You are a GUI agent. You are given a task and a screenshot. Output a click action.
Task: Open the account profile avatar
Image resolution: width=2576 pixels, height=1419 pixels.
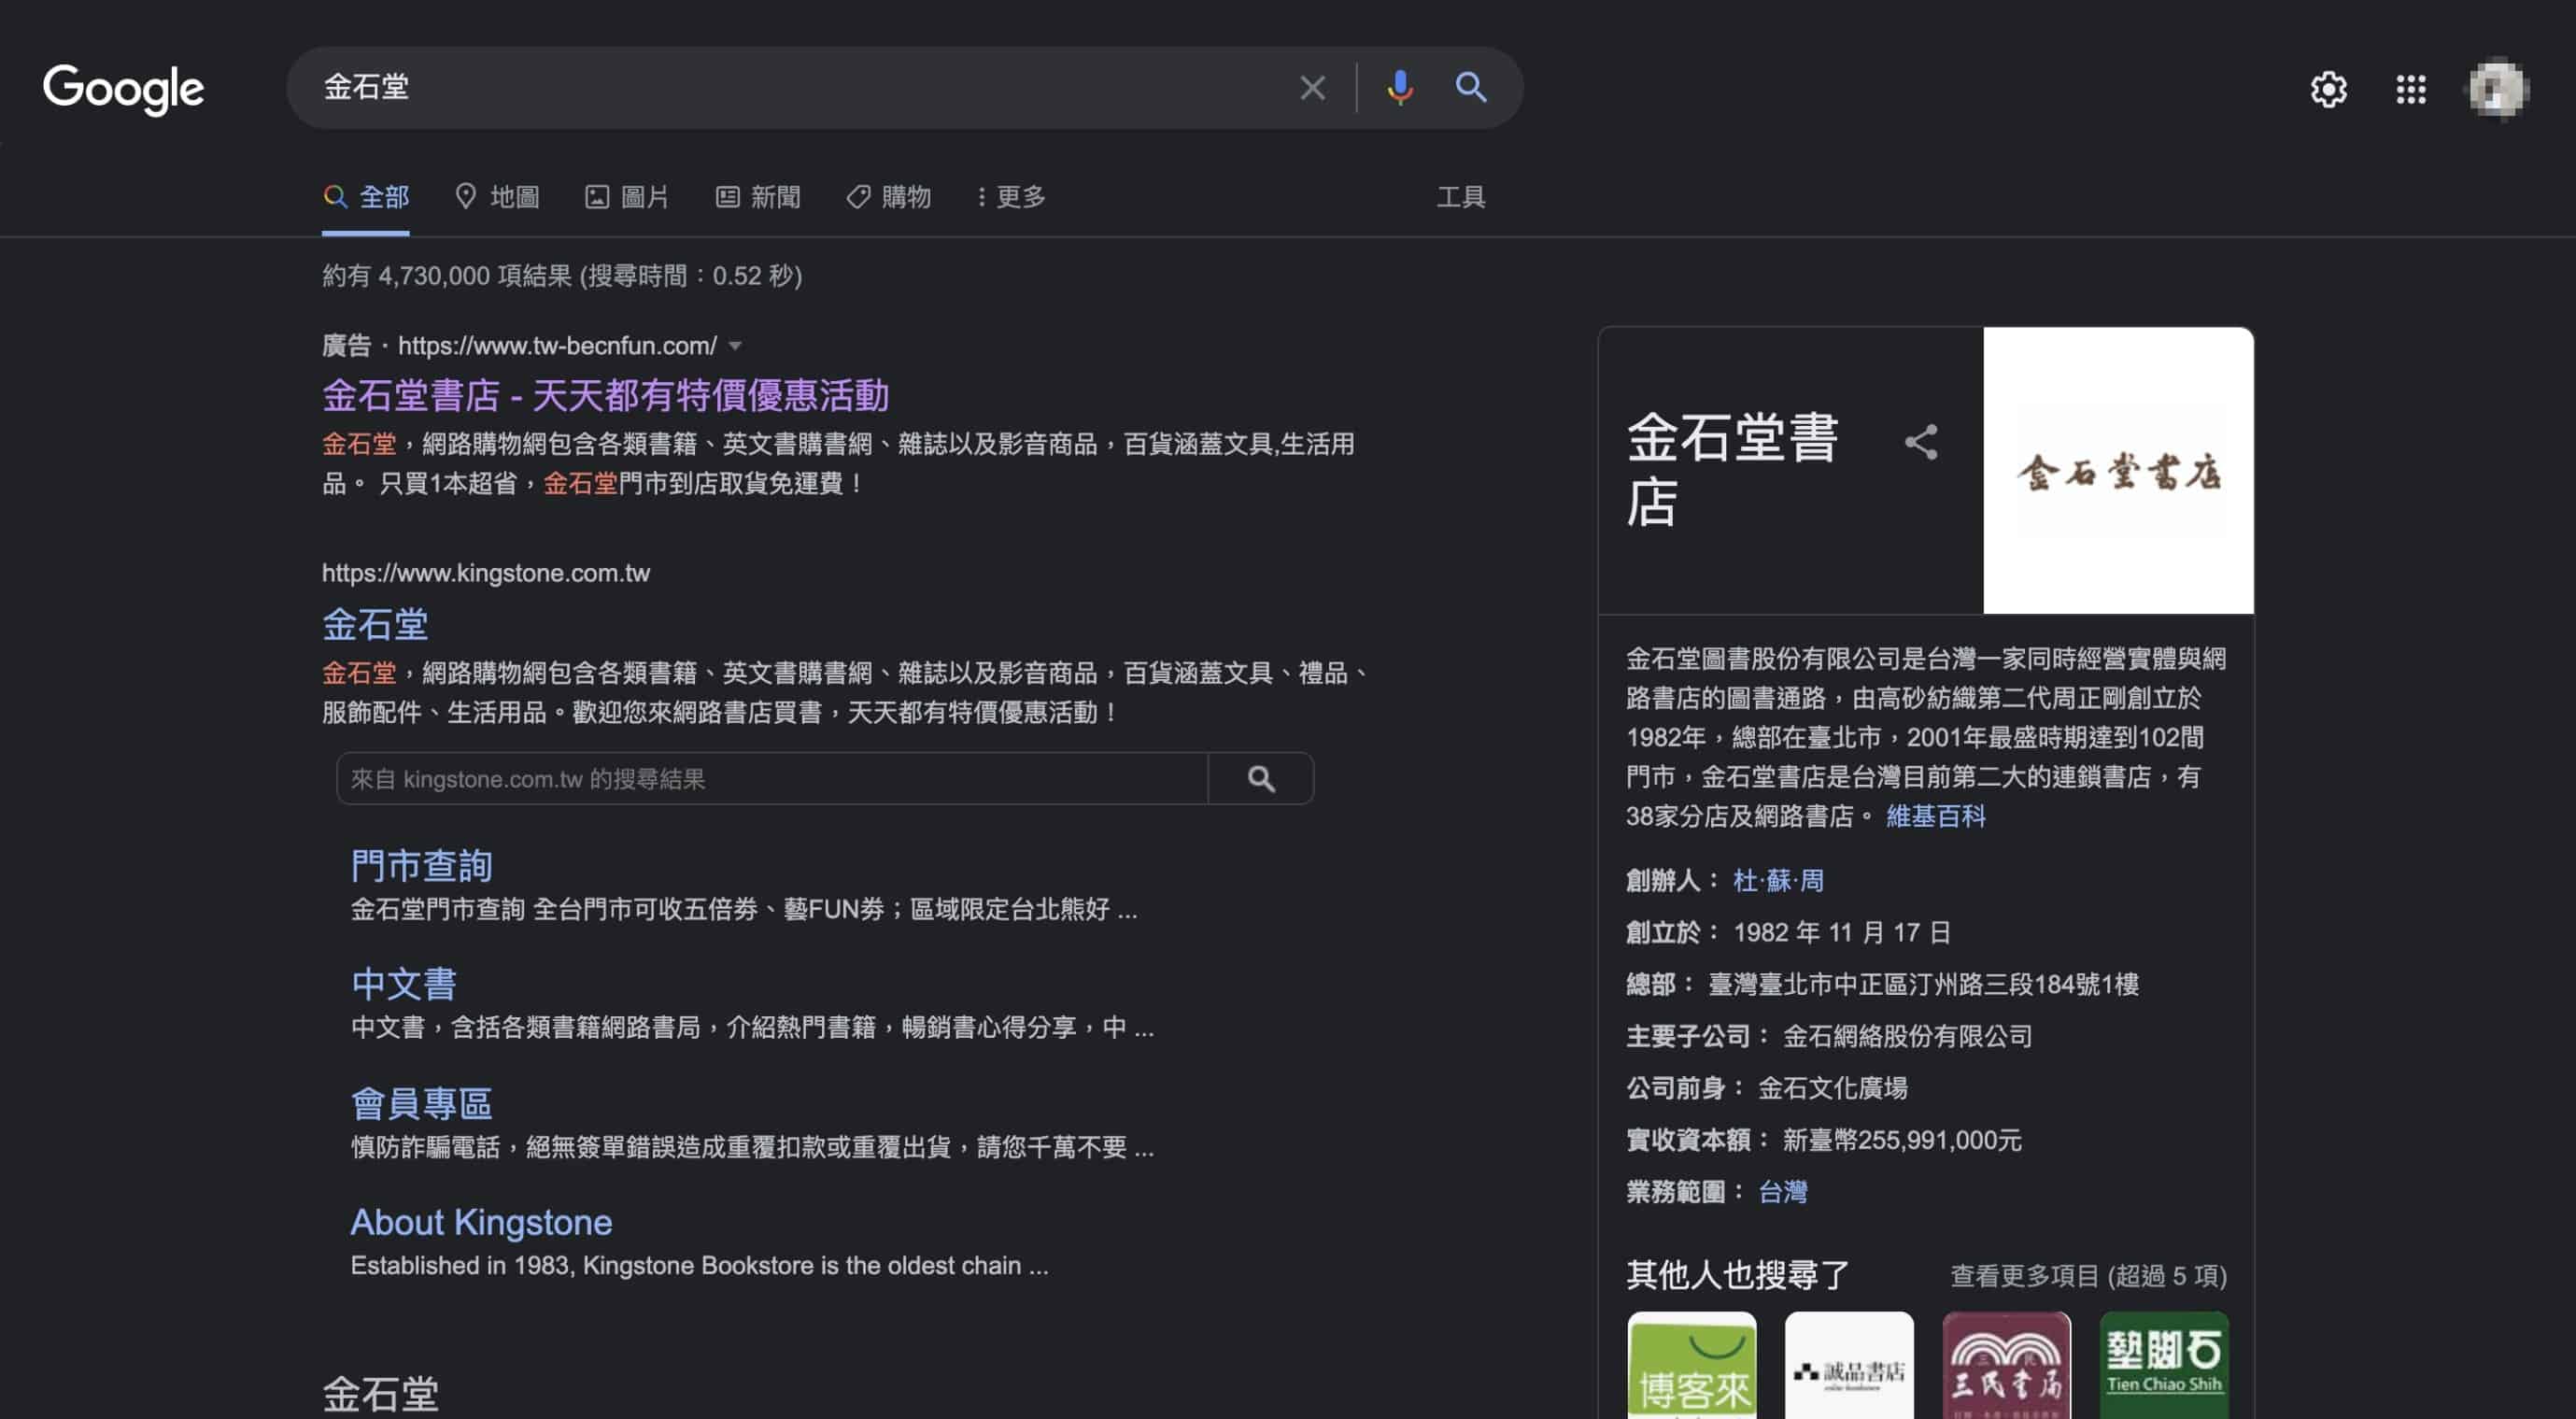2498,90
